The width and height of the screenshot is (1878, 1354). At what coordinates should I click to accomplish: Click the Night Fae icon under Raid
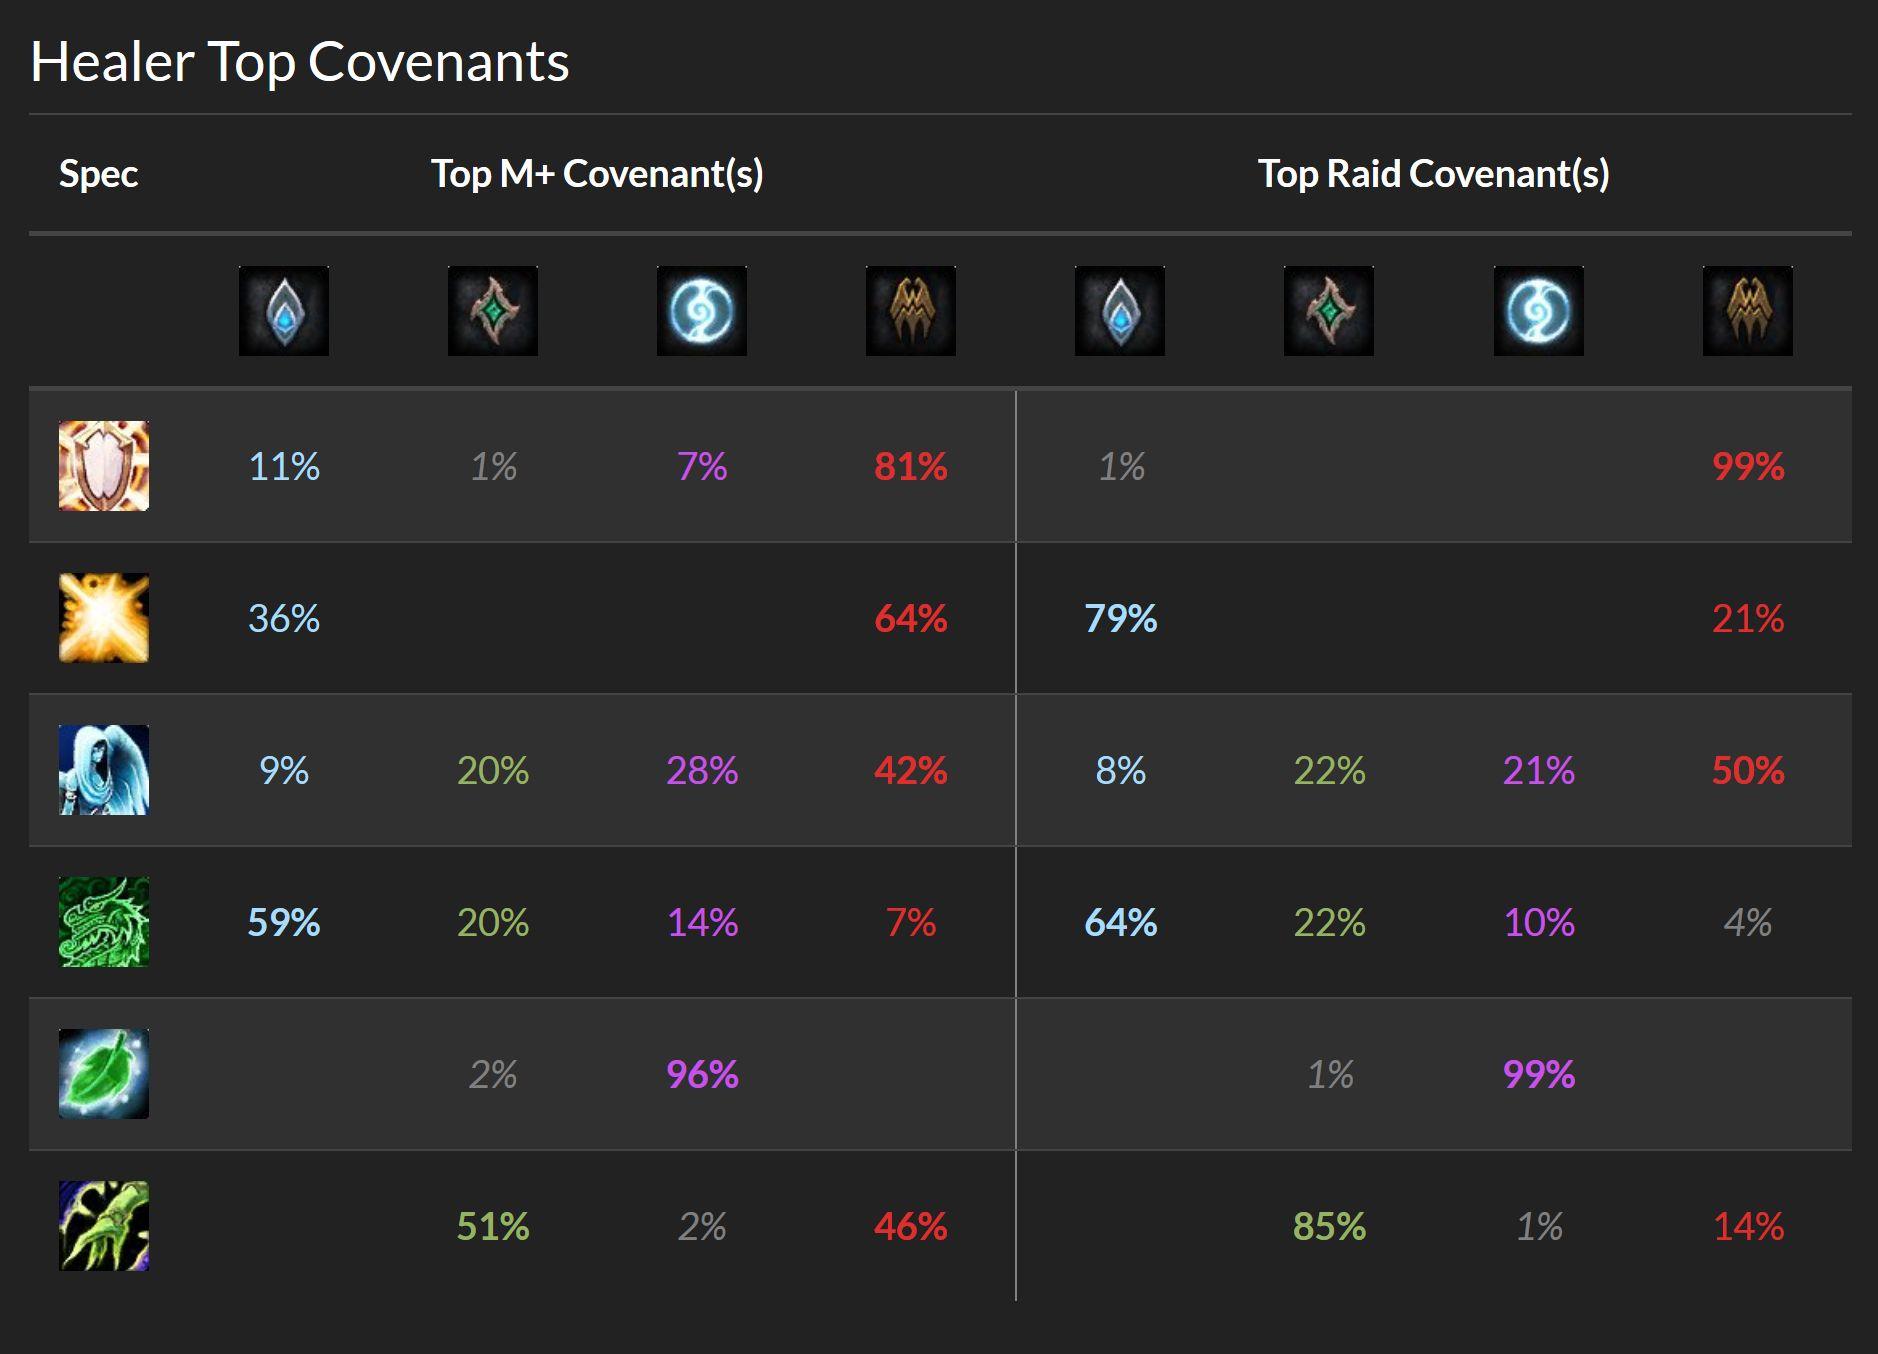point(1539,311)
